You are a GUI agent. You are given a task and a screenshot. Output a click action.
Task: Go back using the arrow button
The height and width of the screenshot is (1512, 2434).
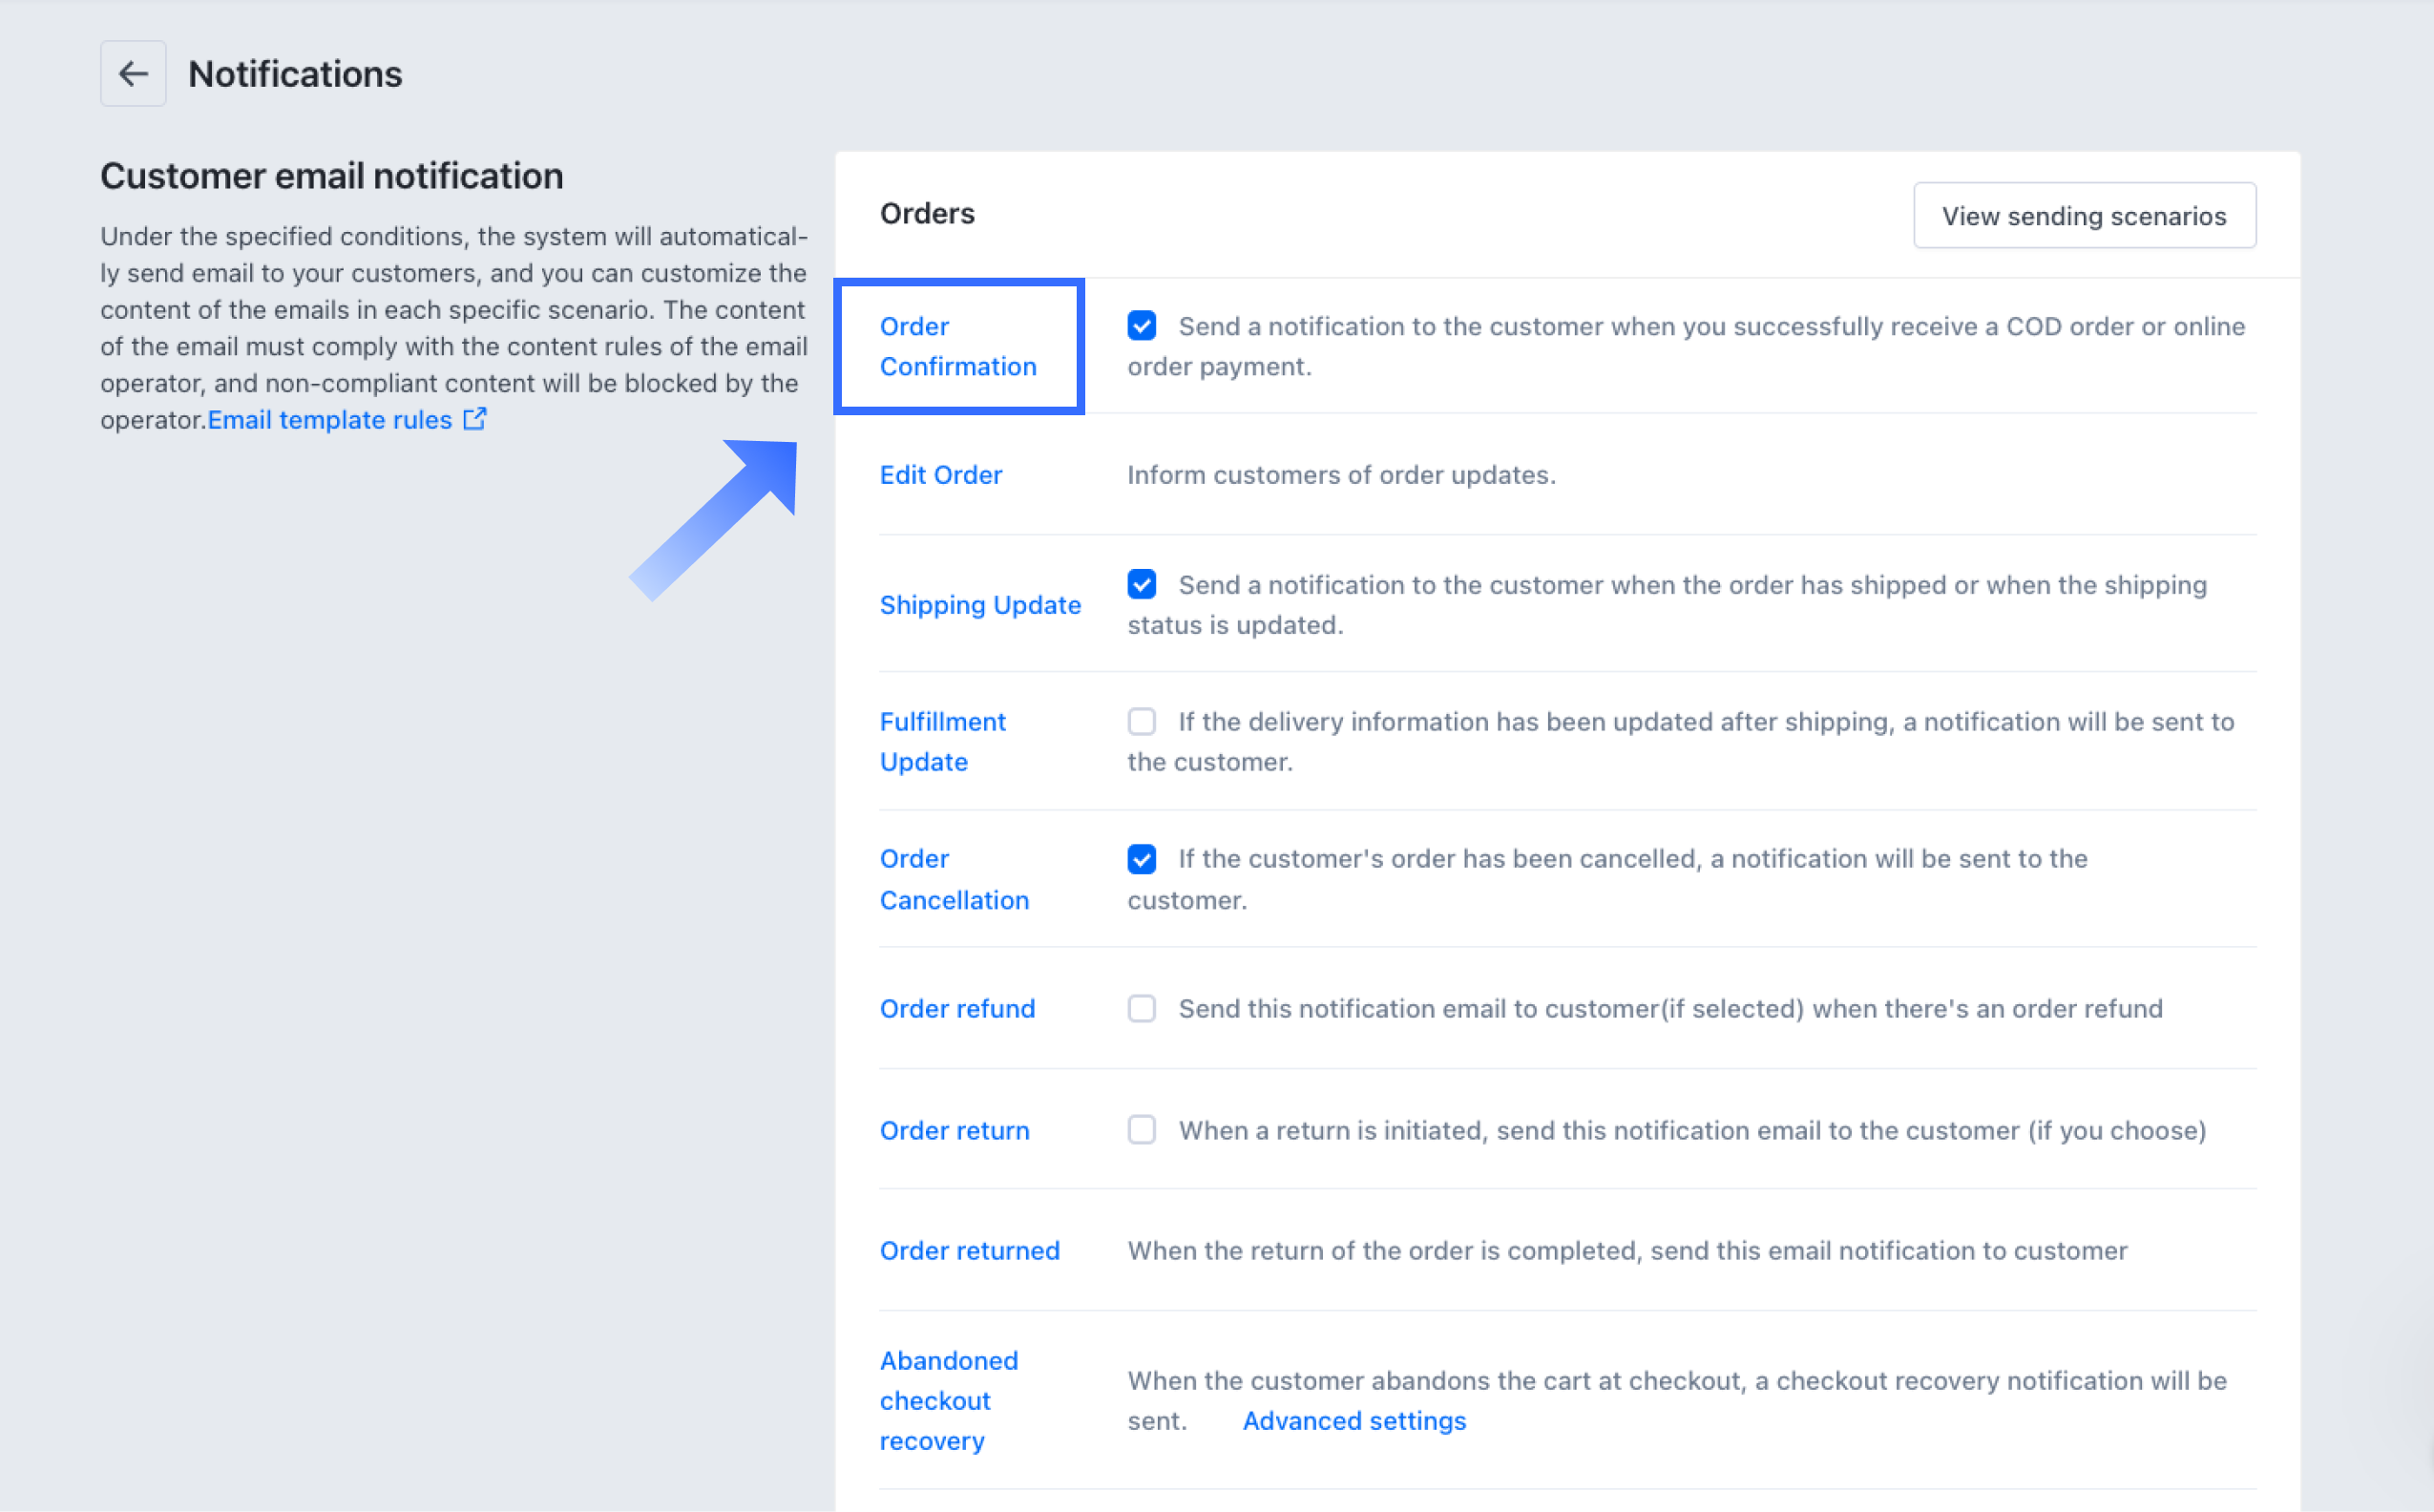coord(133,73)
